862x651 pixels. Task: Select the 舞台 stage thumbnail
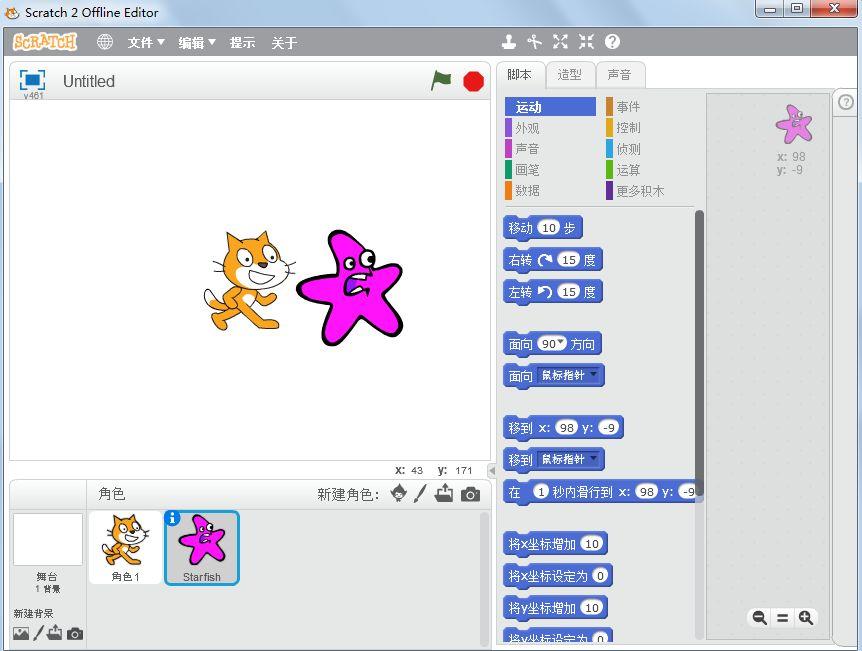click(x=48, y=539)
